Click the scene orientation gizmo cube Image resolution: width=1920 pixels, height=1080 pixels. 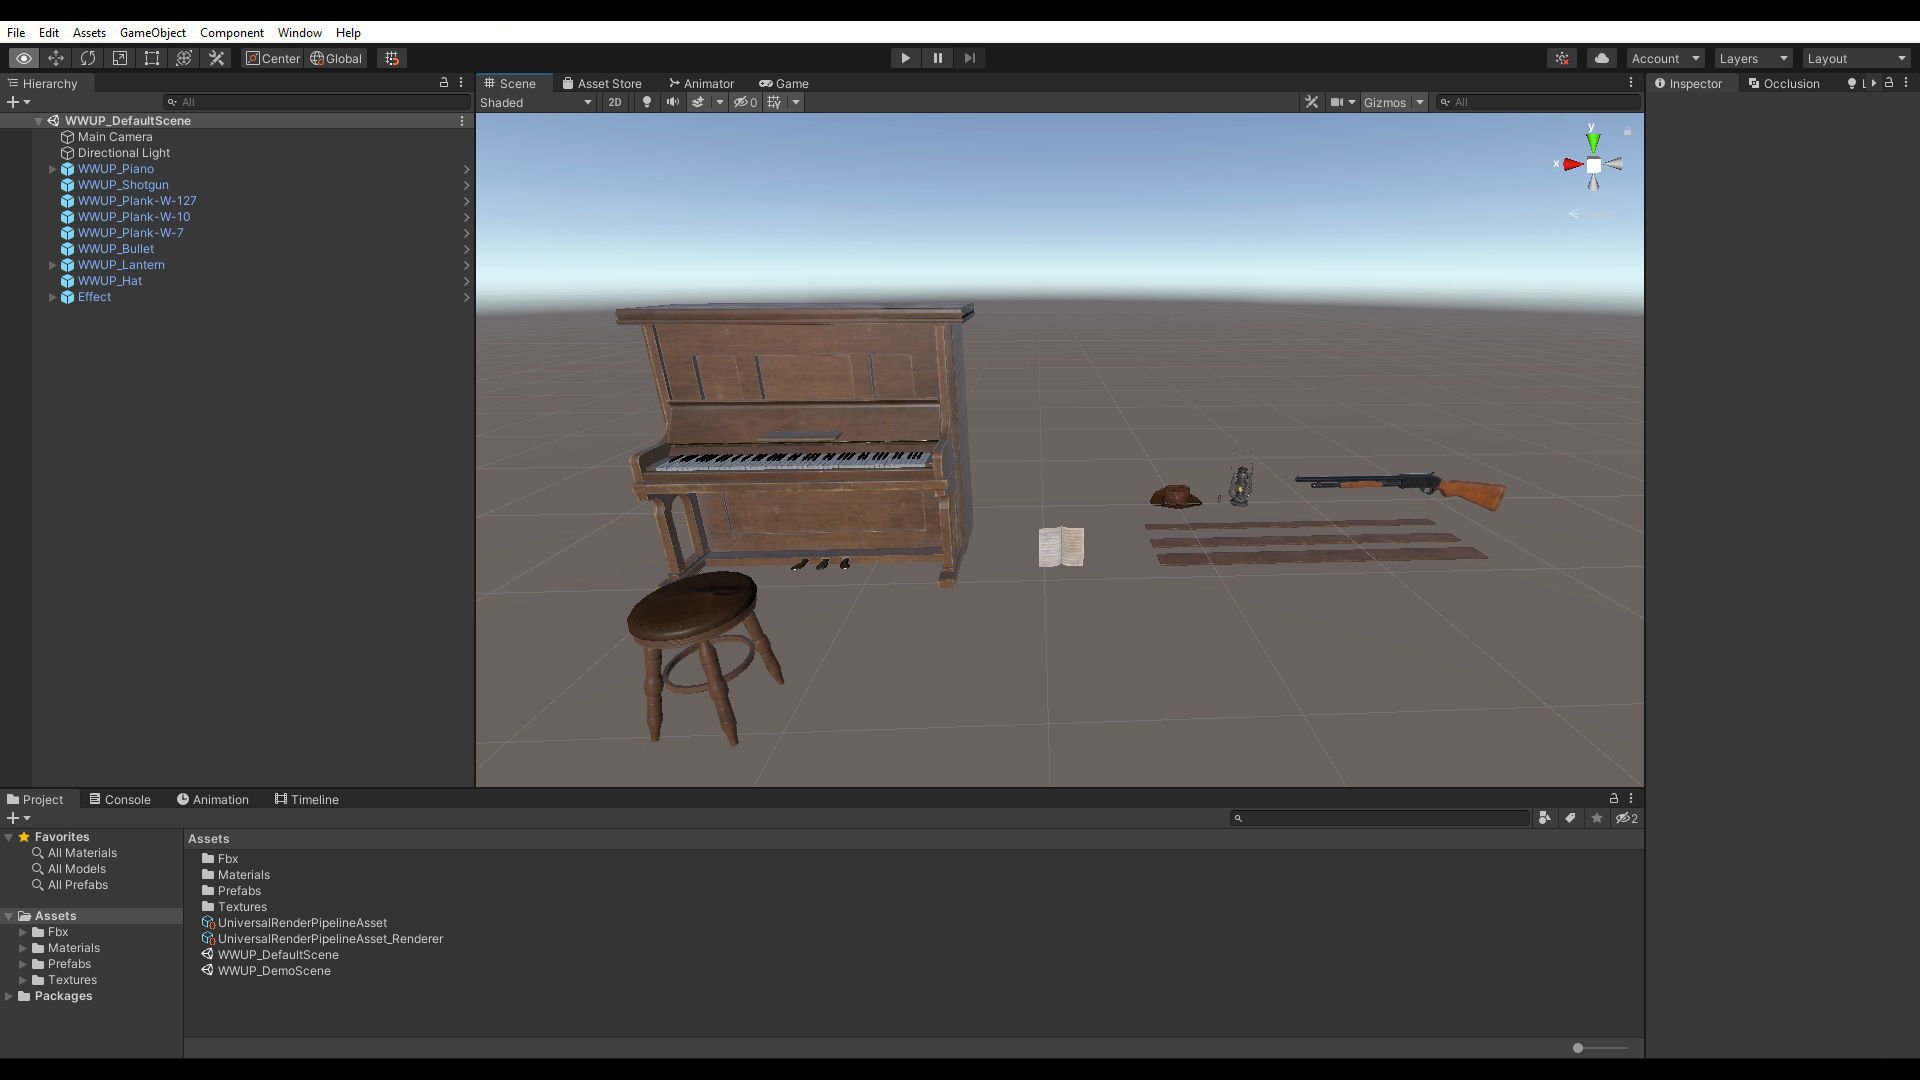(1593, 165)
